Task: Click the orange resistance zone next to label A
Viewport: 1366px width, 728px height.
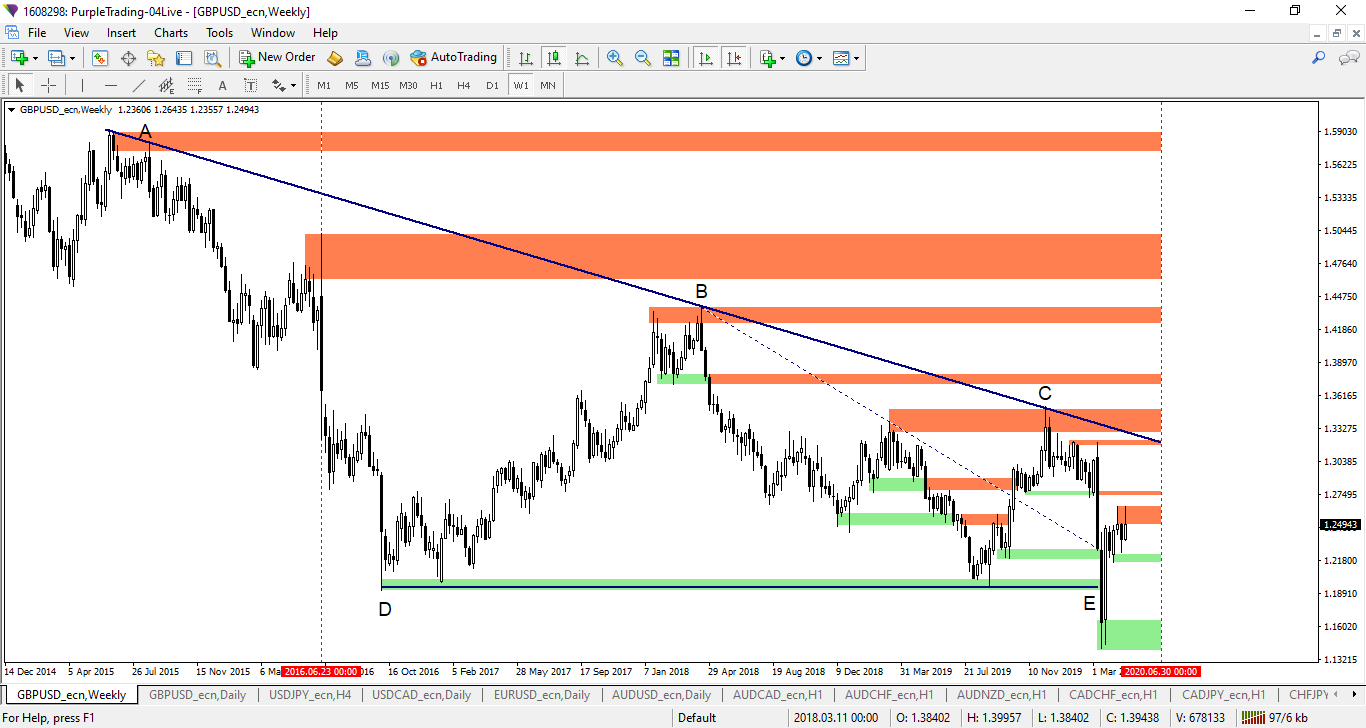Action: (635, 141)
